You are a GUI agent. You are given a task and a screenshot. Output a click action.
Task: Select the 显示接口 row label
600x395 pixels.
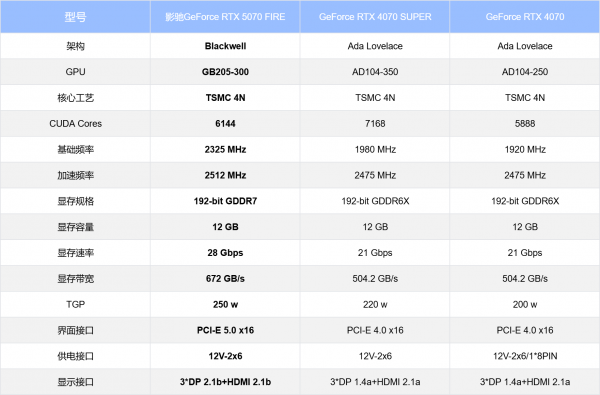(x=75, y=382)
